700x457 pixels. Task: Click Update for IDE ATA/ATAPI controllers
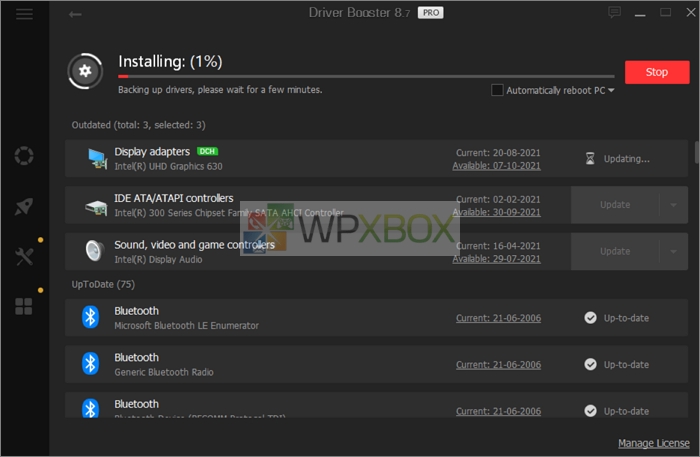(615, 205)
